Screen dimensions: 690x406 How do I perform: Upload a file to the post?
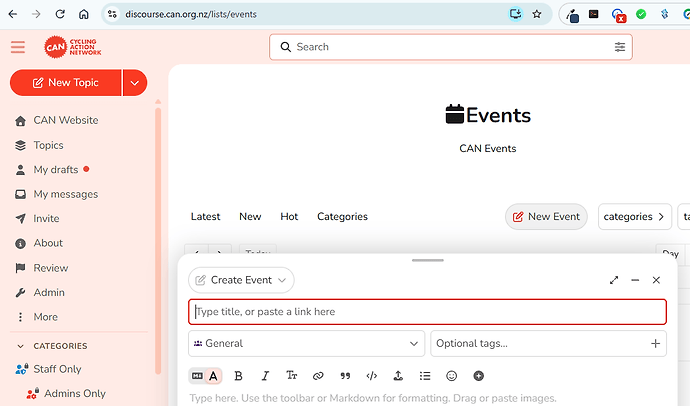398,376
